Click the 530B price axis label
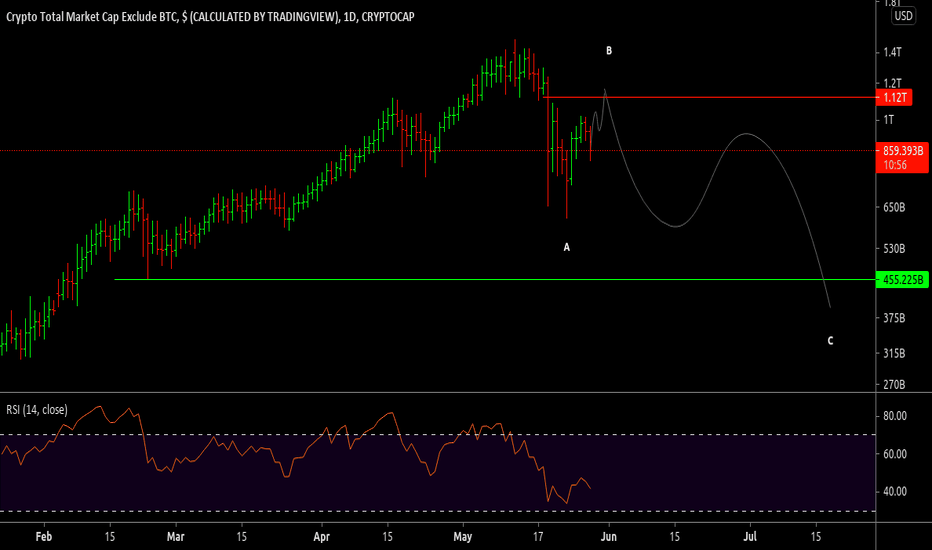This screenshot has width=932, height=550. pos(894,249)
